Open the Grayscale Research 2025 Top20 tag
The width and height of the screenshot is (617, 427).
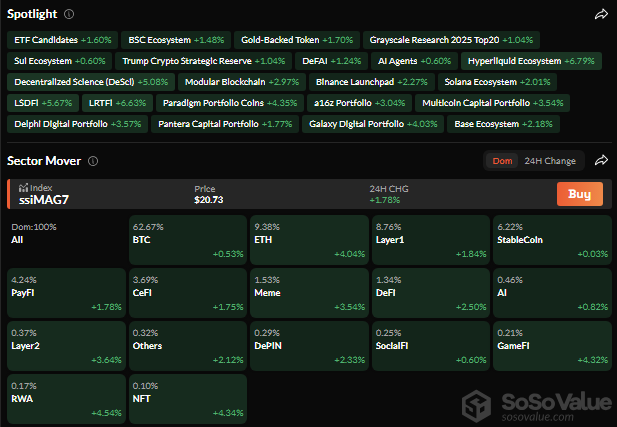click(x=451, y=40)
